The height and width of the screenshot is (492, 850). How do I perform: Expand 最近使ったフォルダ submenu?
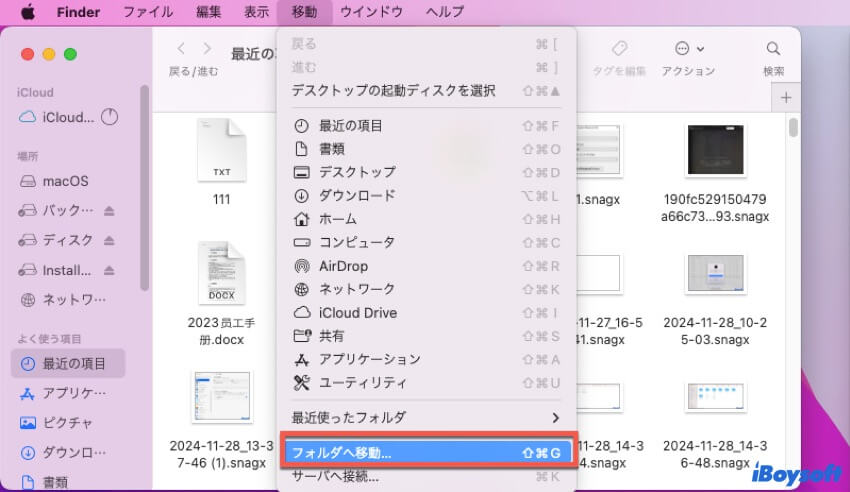coord(426,418)
